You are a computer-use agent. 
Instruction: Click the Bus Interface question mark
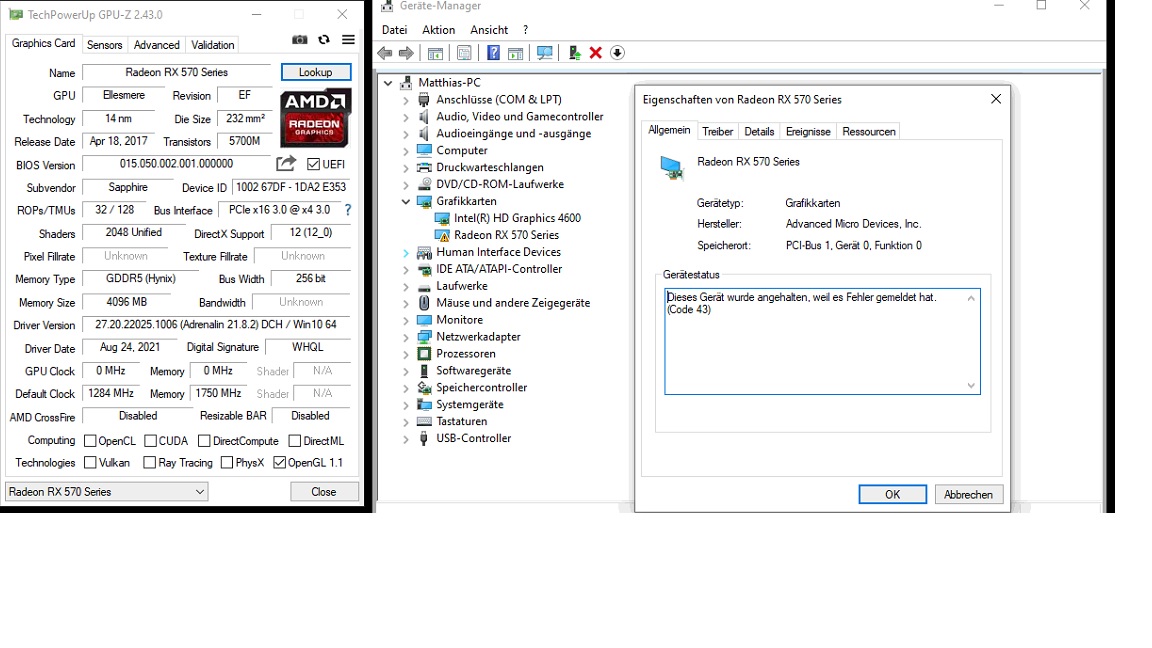pyautogui.click(x=348, y=209)
